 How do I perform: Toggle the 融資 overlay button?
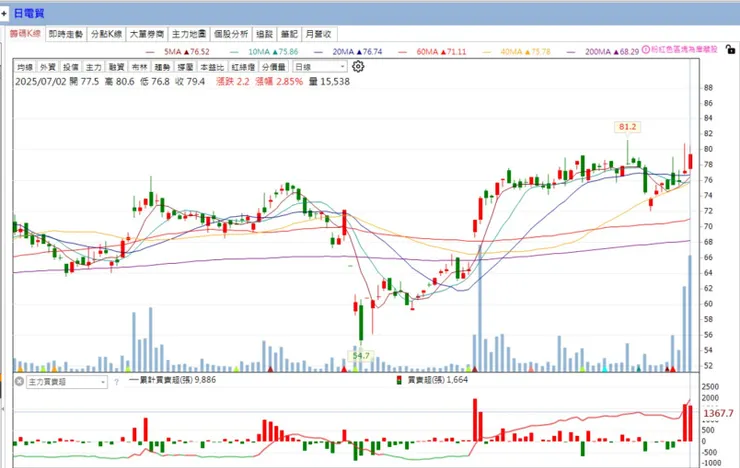[117, 67]
